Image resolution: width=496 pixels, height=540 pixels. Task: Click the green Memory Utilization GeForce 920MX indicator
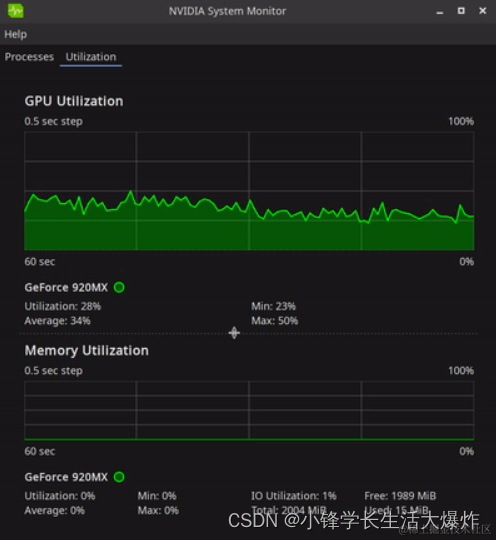coord(119,477)
